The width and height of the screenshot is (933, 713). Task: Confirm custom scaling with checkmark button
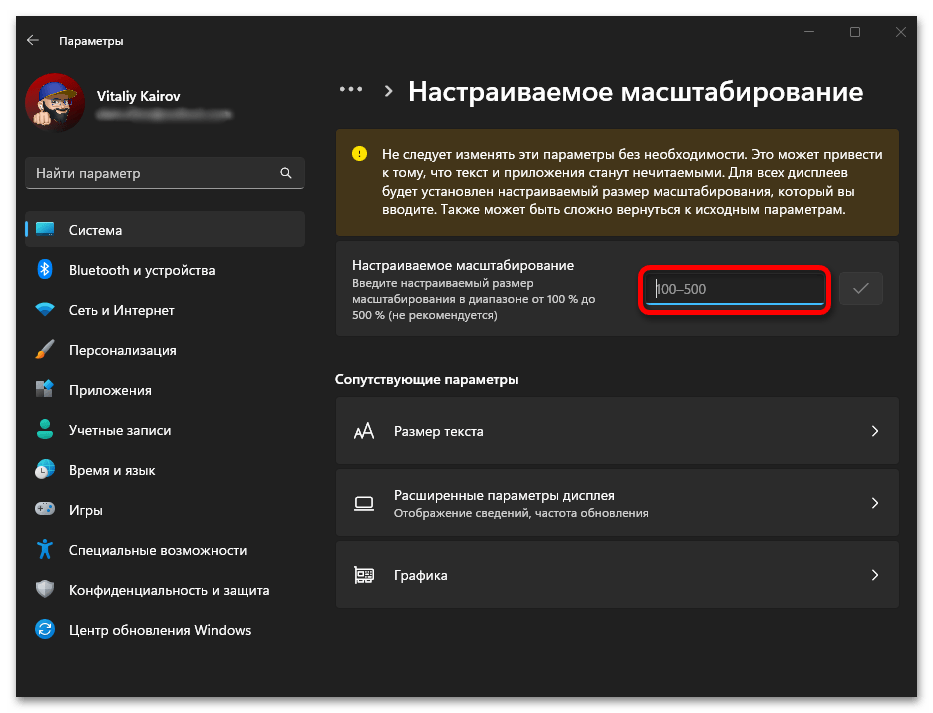pyautogui.click(x=860, y=289)
